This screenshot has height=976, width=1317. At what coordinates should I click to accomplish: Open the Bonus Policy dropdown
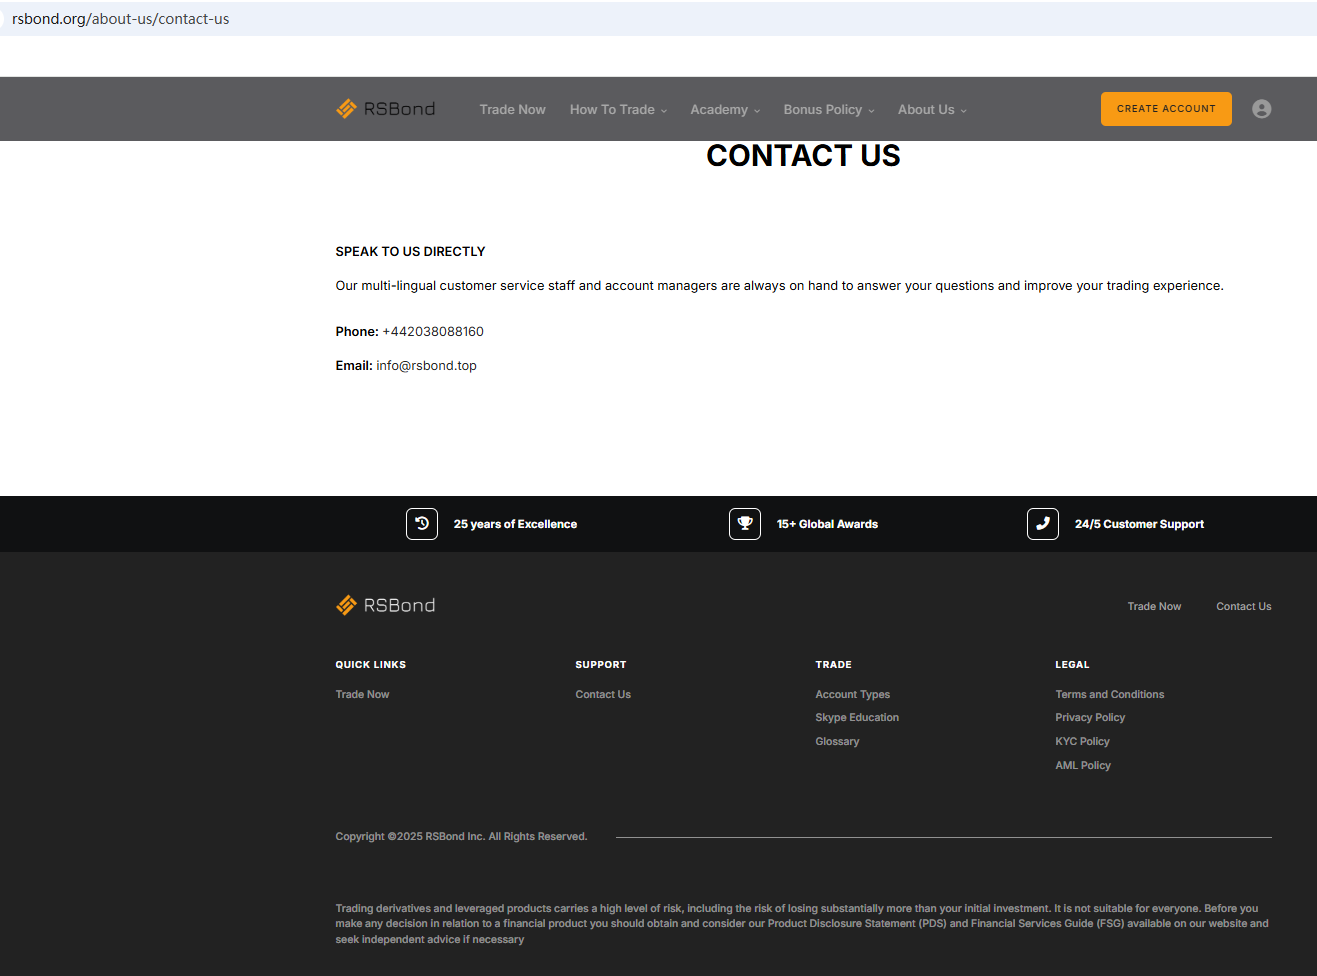(x=829, y=110)
